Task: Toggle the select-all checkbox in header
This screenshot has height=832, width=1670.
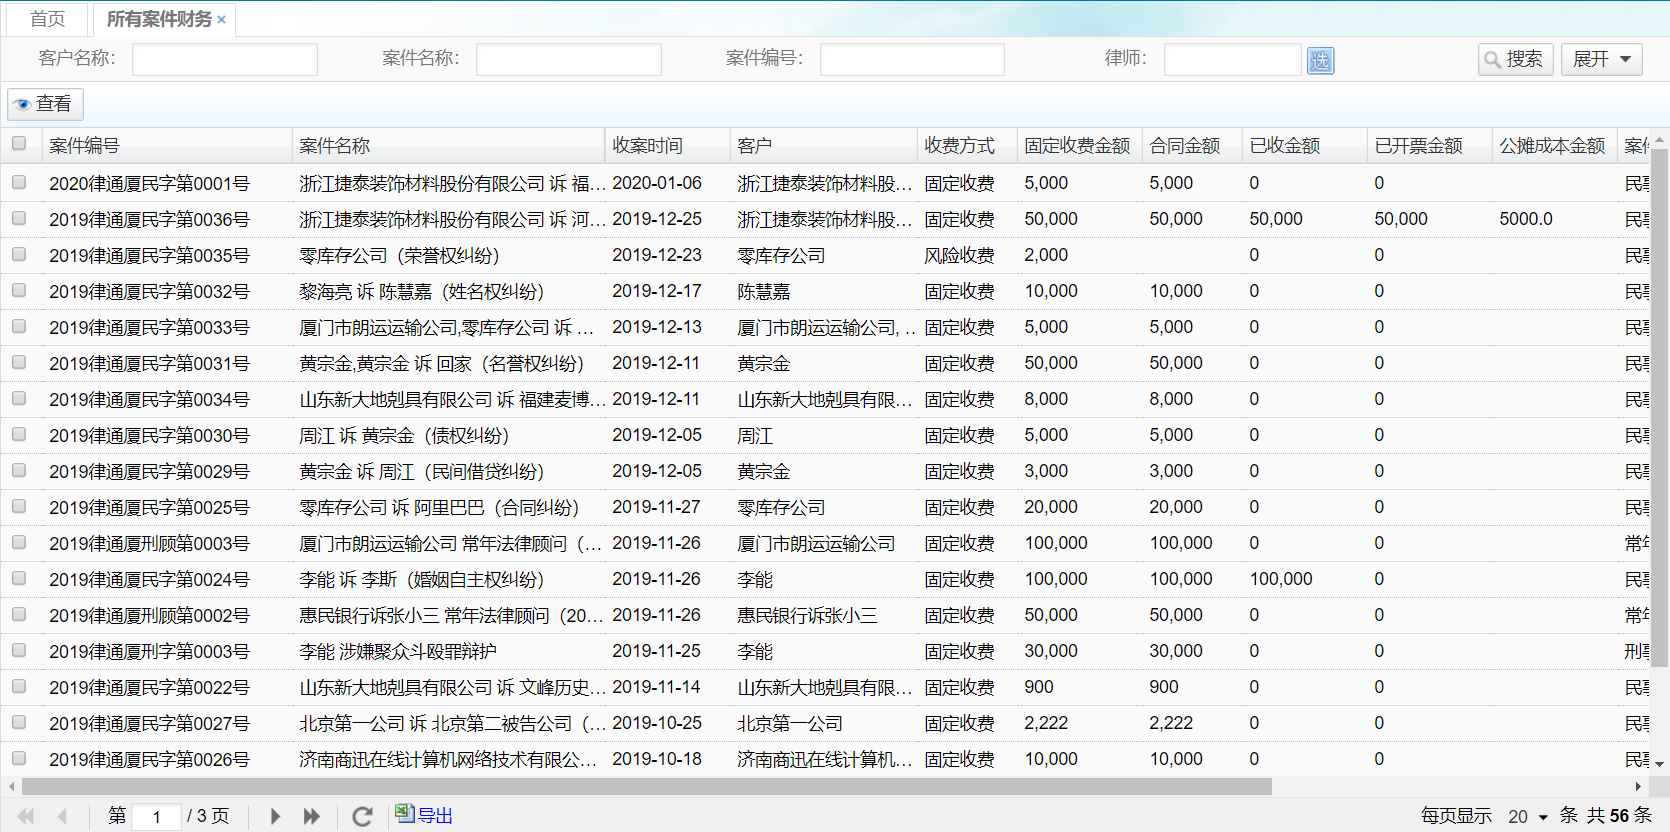Action: click(19, 144)
